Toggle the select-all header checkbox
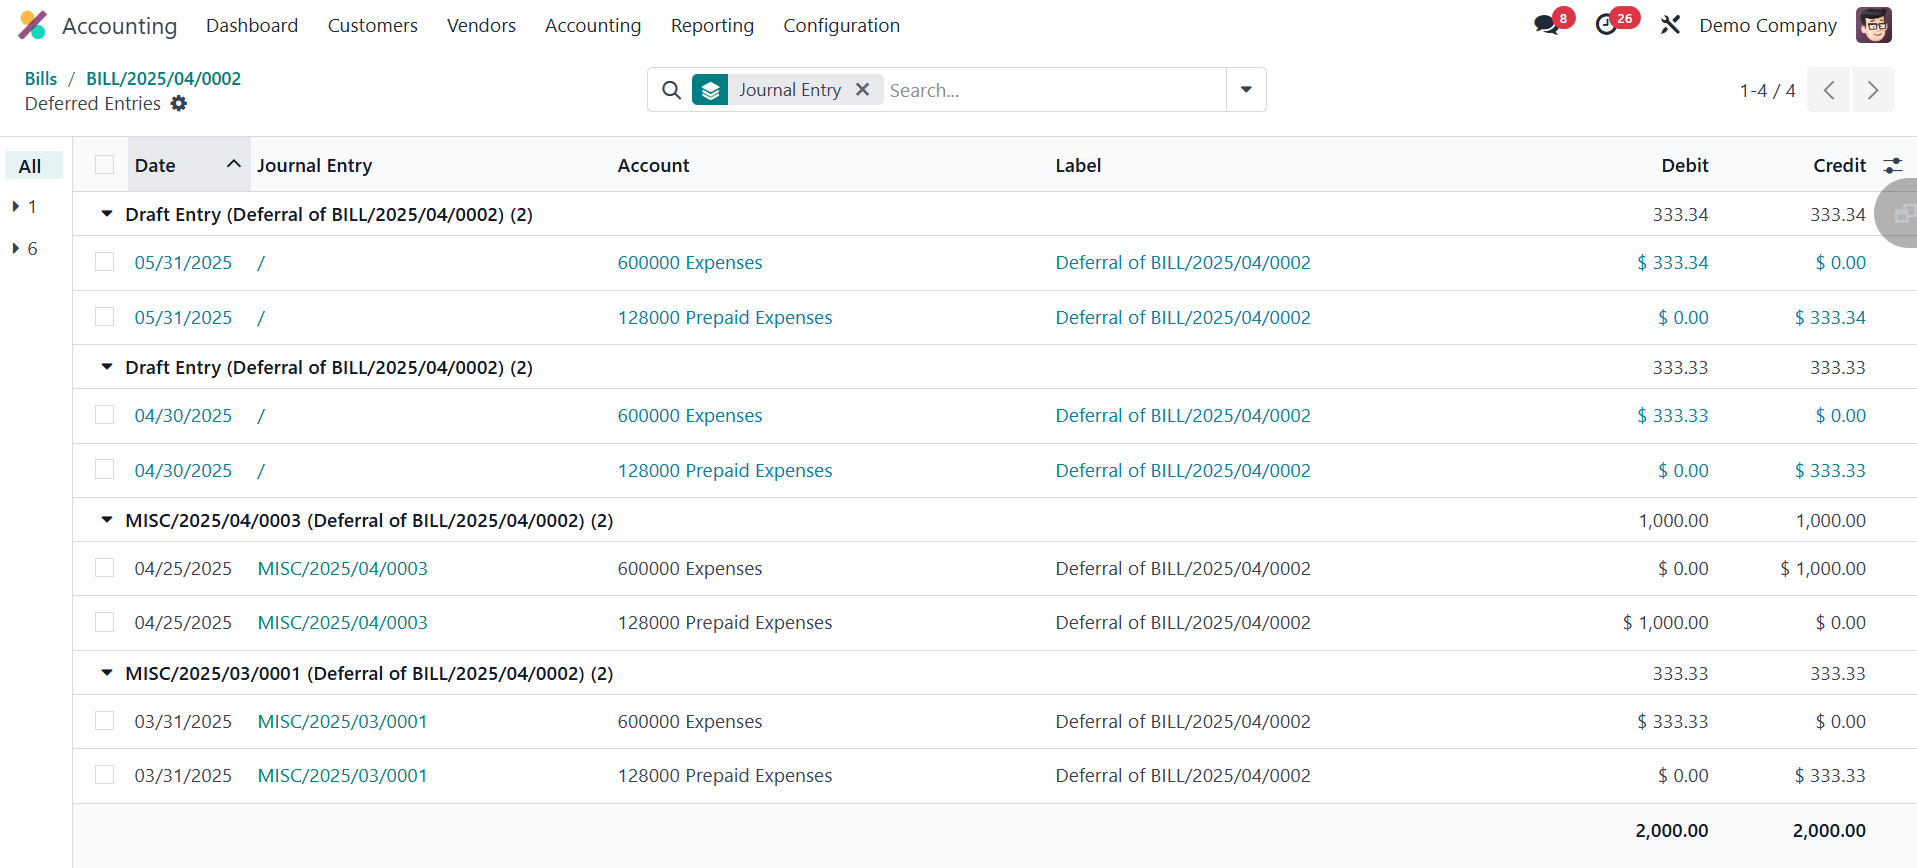 click(105, 165)
